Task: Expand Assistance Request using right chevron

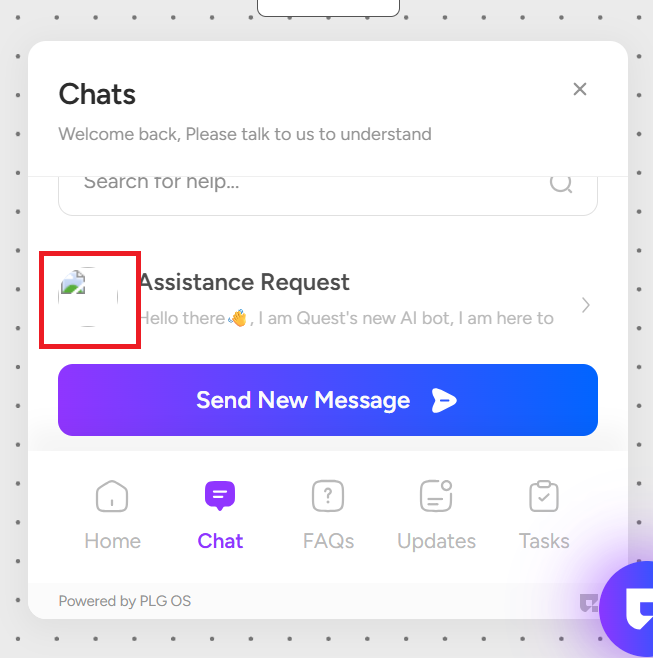Action: [586, 305]
